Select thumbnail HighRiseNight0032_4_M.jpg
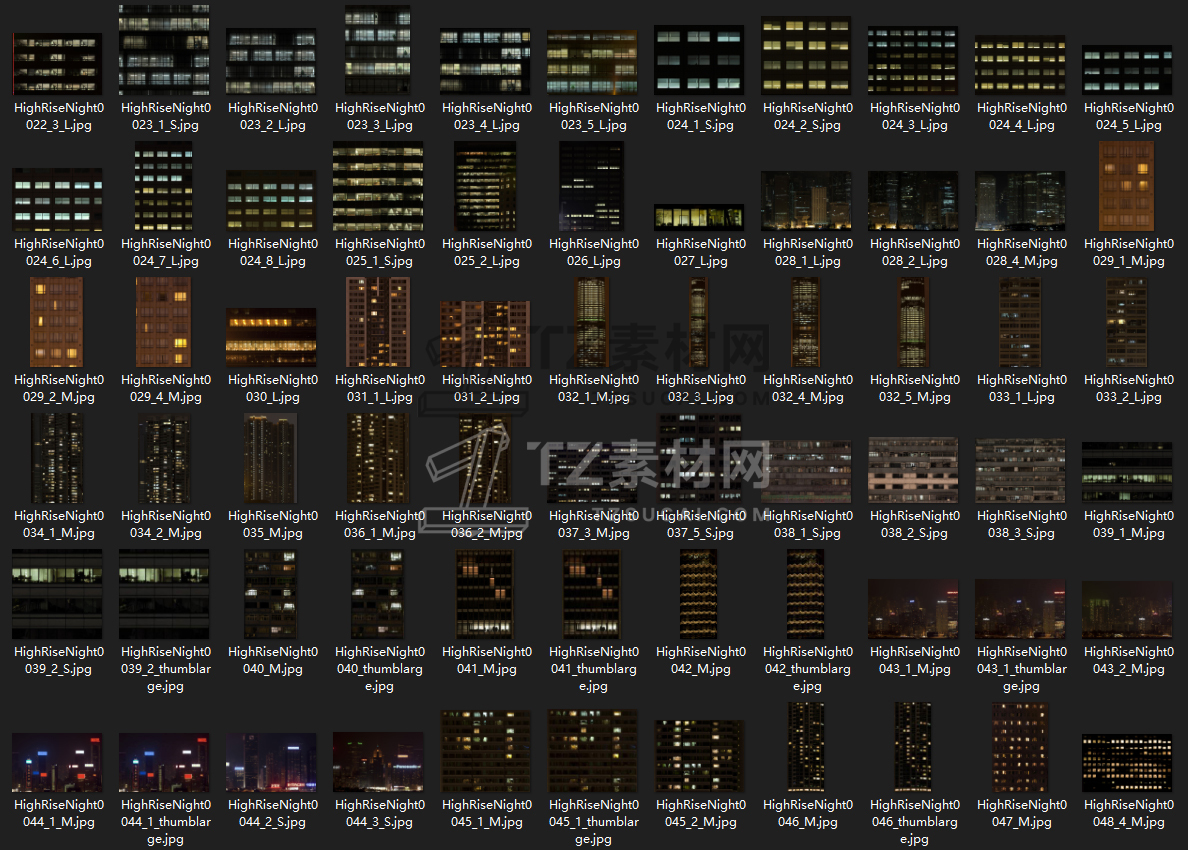Image resolution: width=1188 pixels, height=850 pixels. tap(805, 322)
